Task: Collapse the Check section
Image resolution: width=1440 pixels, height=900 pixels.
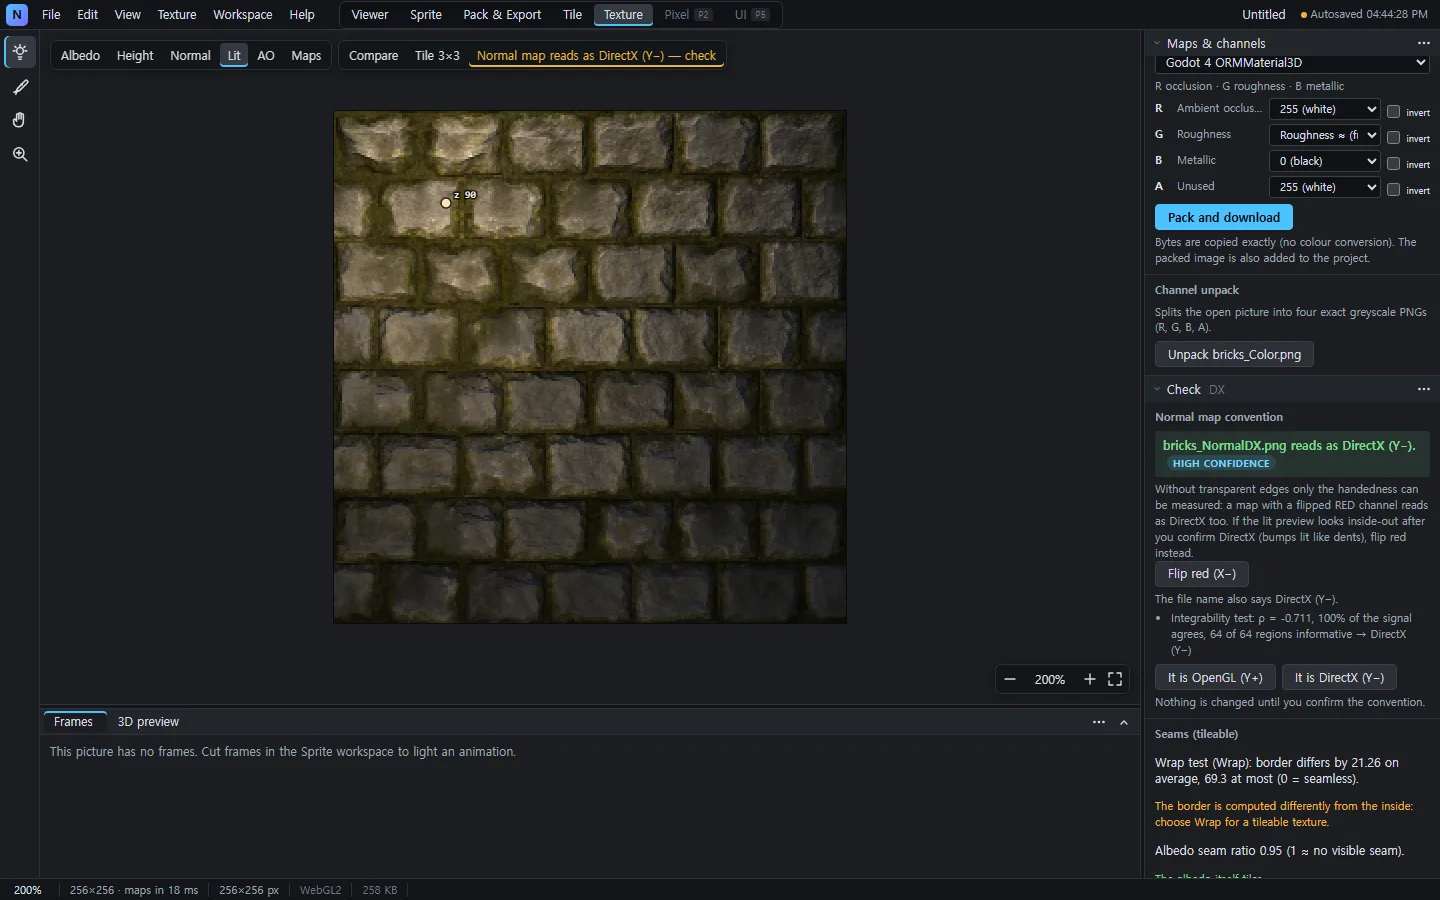Action: [x=1157, y=390]
